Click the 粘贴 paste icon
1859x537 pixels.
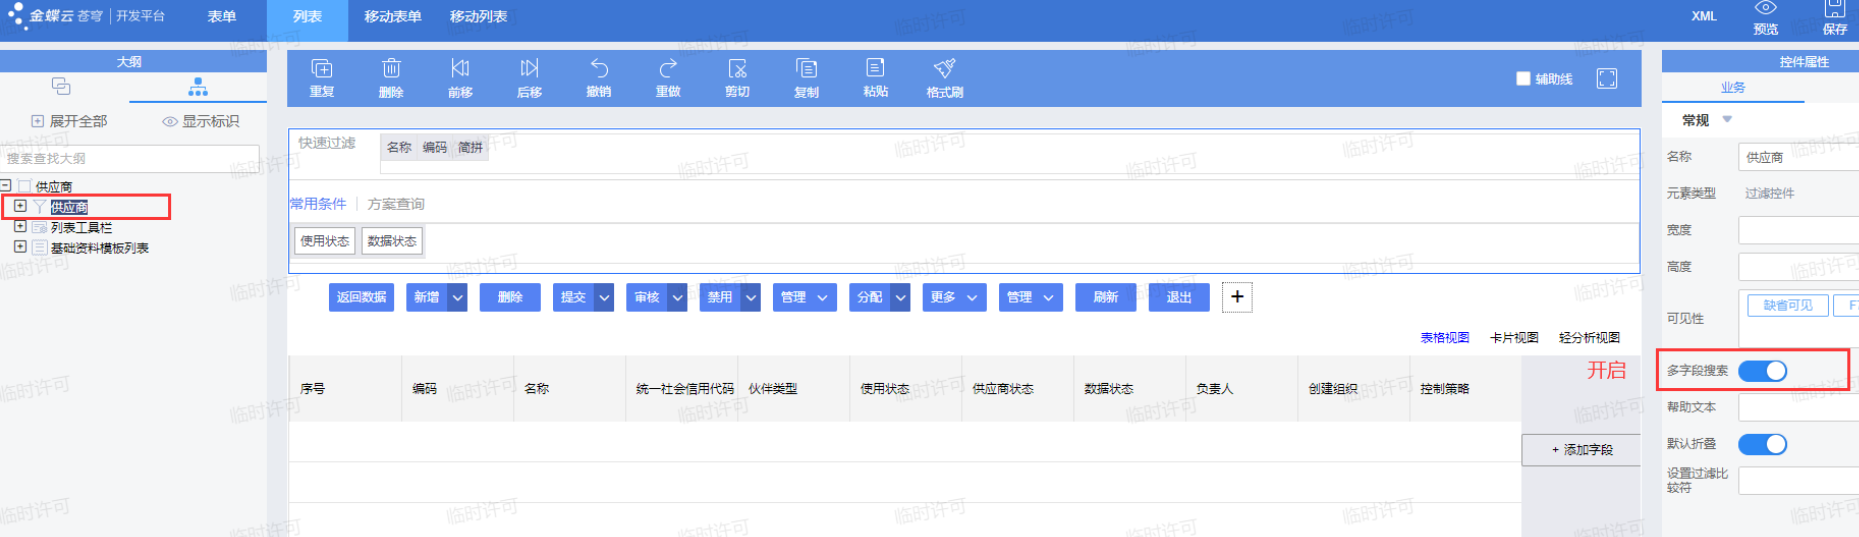[x=875, y=69]
